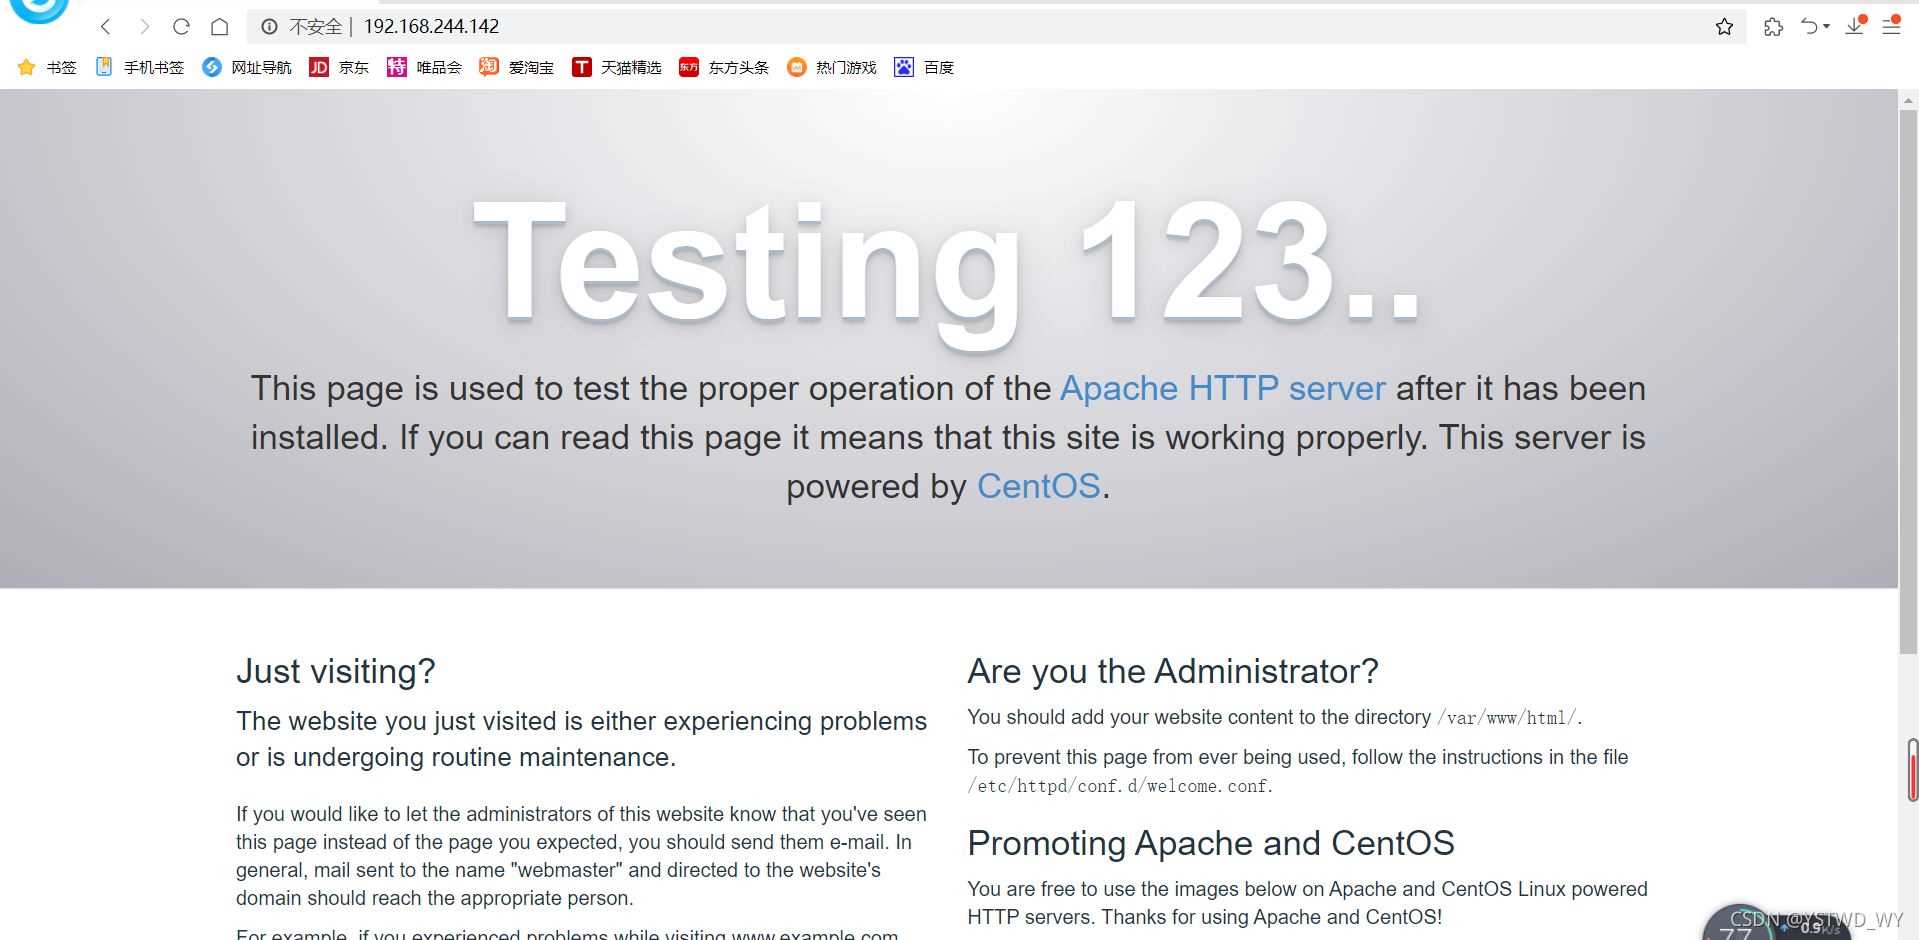
Task: Click the red floating side widget bar
Action: pos(1913,770)
